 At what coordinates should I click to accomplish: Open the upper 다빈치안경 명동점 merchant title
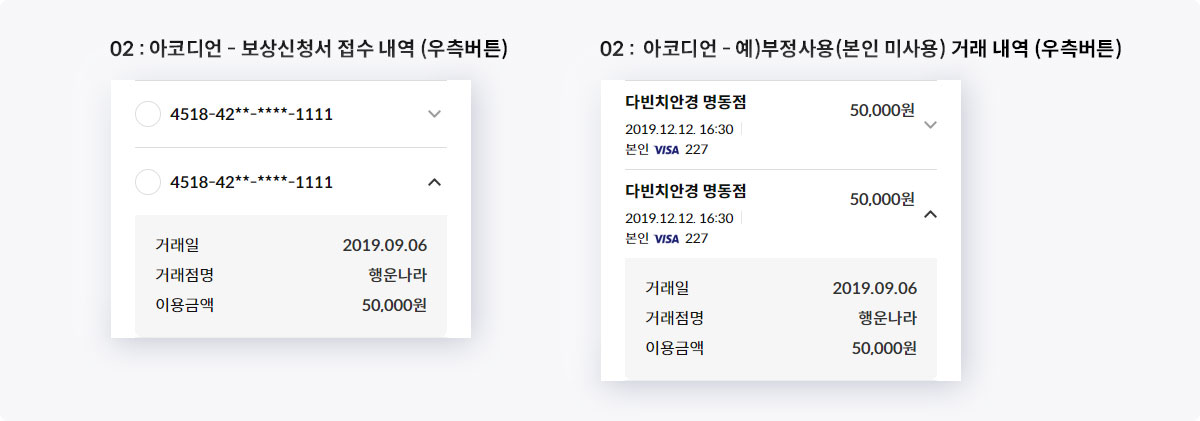click(x=686, y=103)
